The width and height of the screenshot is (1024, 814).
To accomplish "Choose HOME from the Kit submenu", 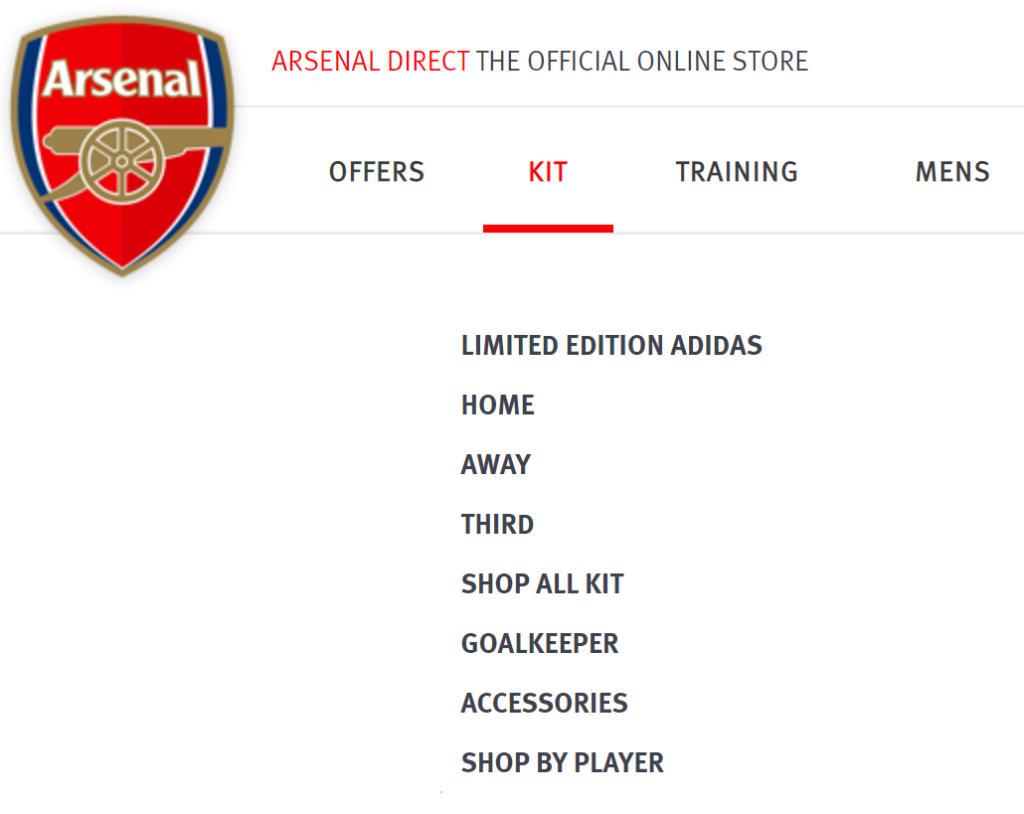I will coord(498,405).
